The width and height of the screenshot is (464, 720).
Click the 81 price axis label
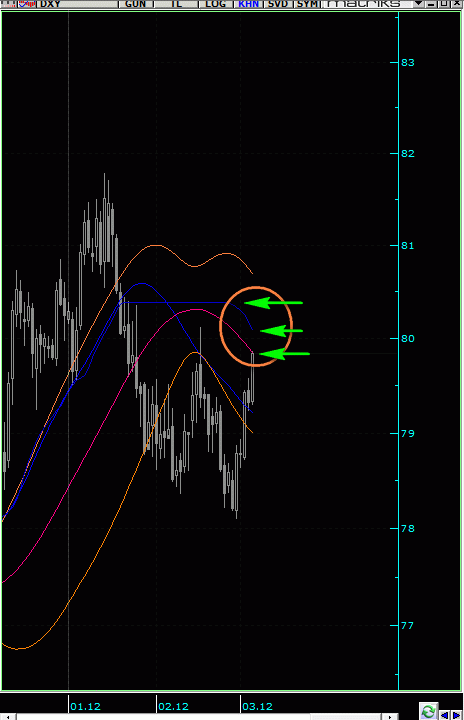pos(407,246)
